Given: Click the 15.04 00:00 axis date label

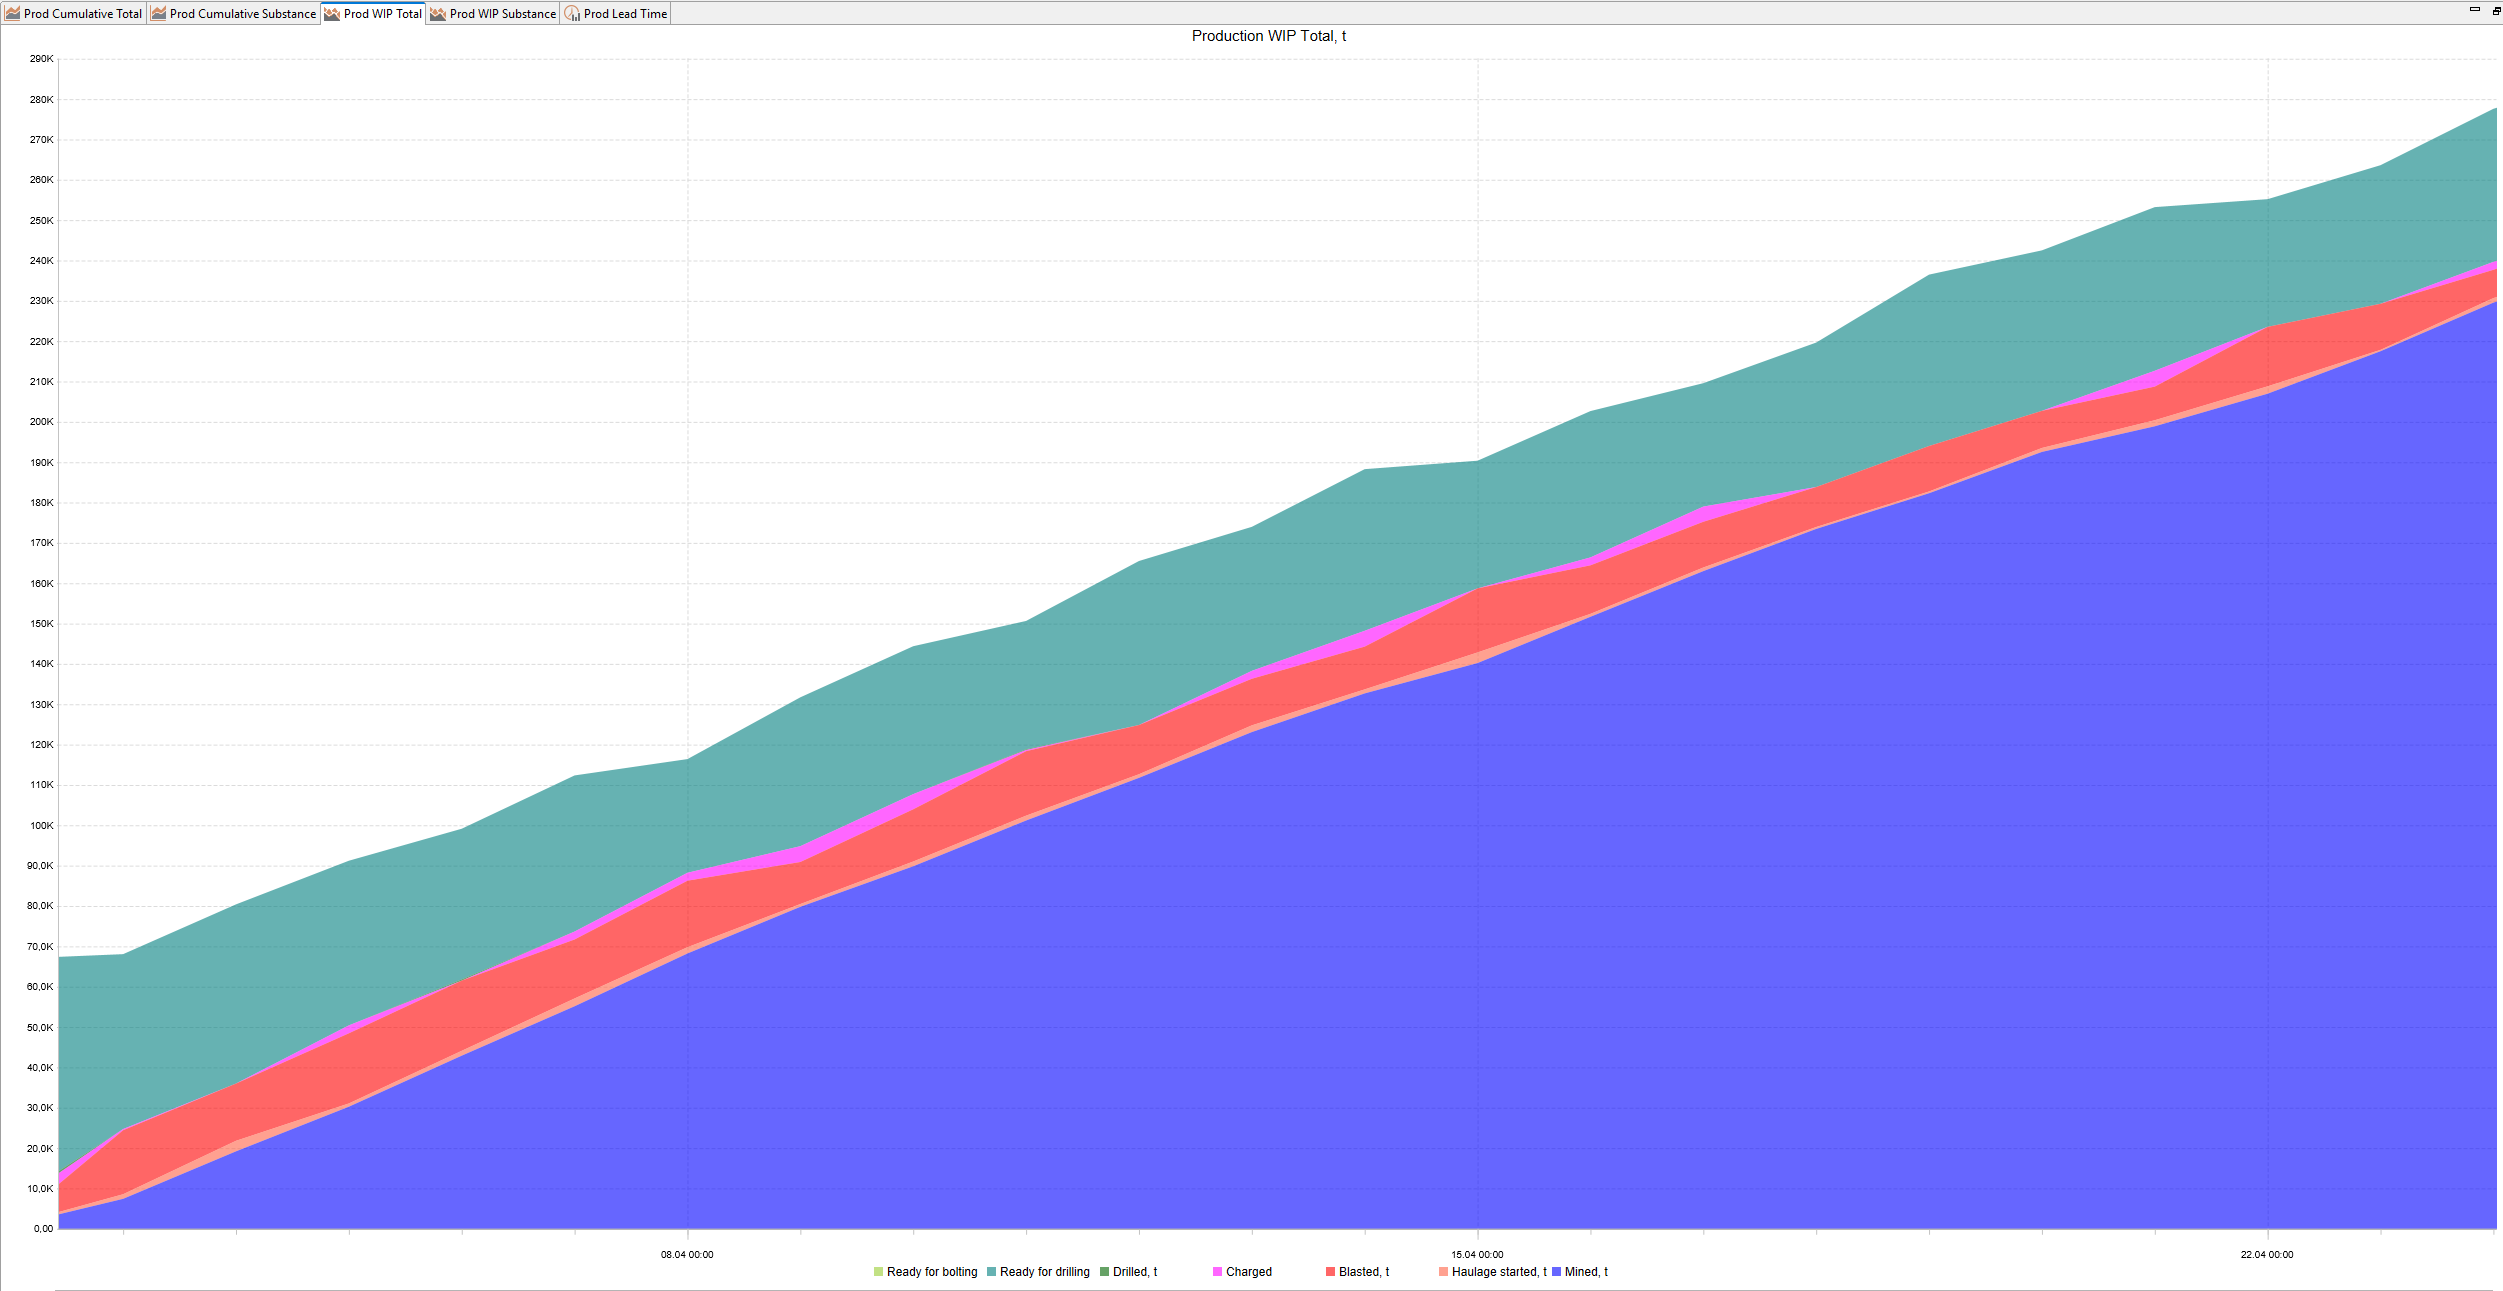Looking at the screenshot, I should [1477, 1255].
